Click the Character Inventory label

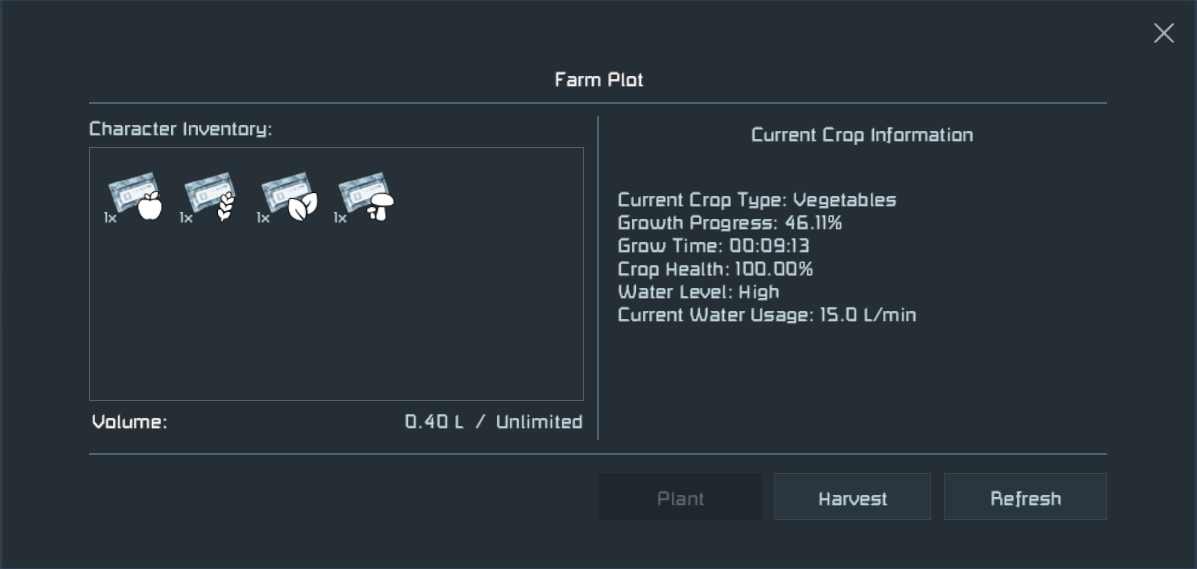click(x=181, y=129)
